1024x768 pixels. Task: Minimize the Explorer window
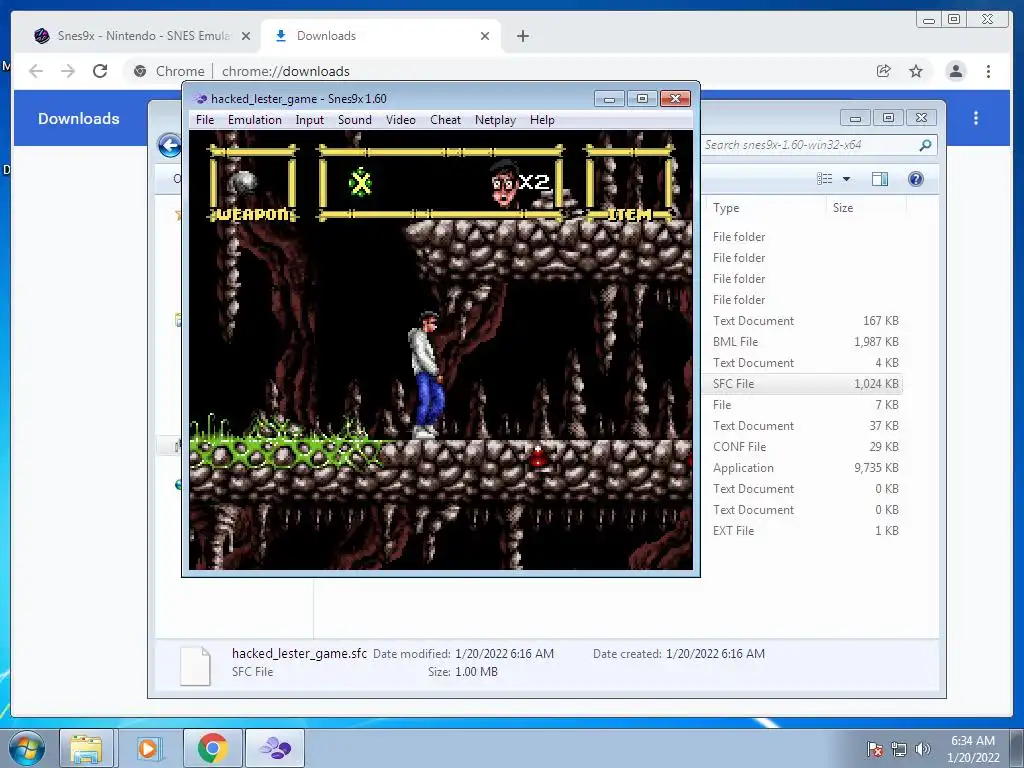pyautogui.click(x=855, y=118)
